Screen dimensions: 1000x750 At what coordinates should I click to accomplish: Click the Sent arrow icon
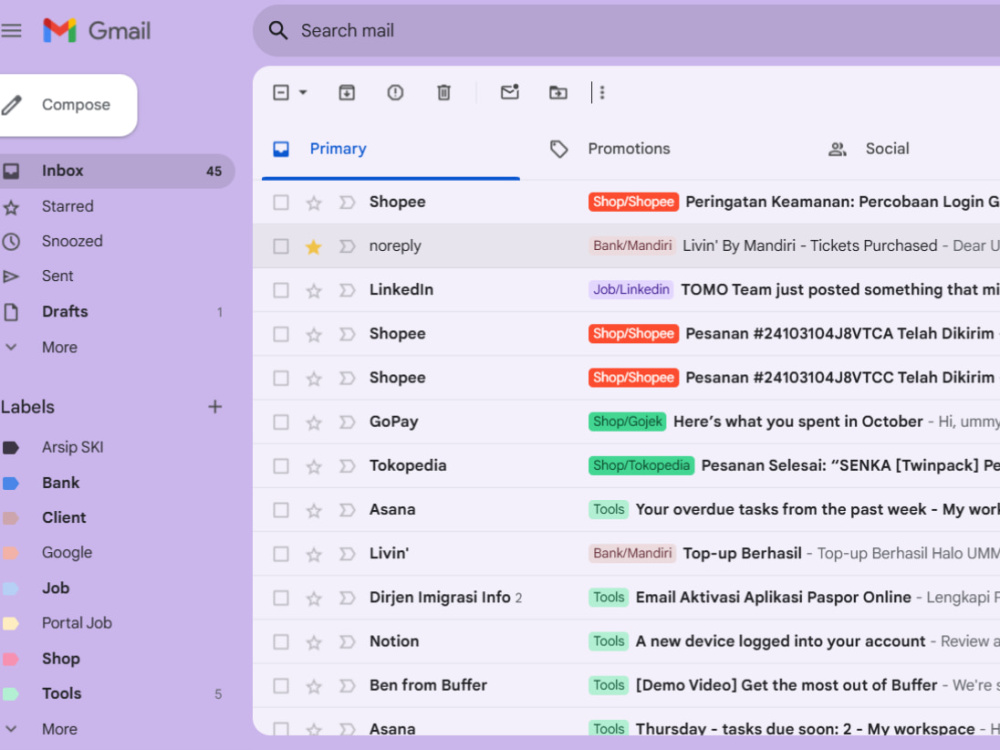(11, 276)
